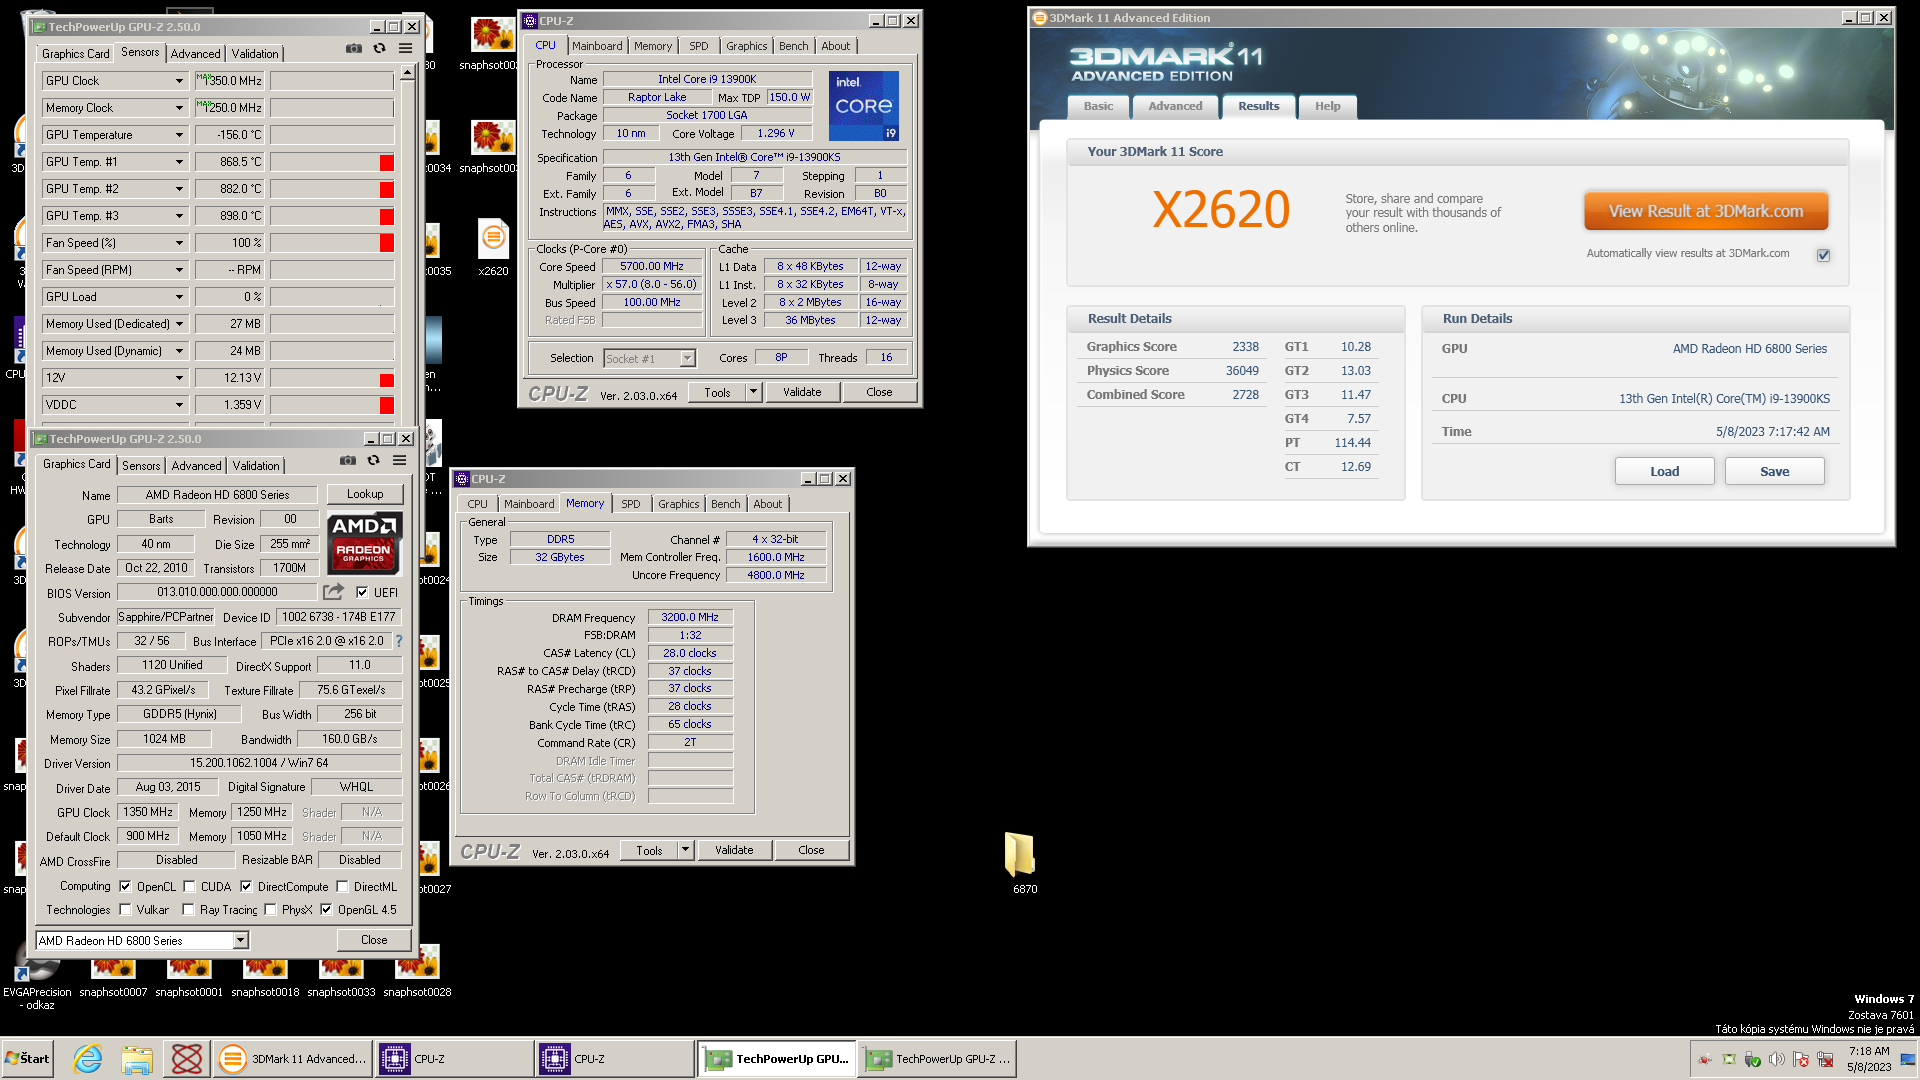This screenshot has height=1080, width=1920.
Task: Open the Basic tab in 3DMark 11
Action: click(x=1098, y=106)
